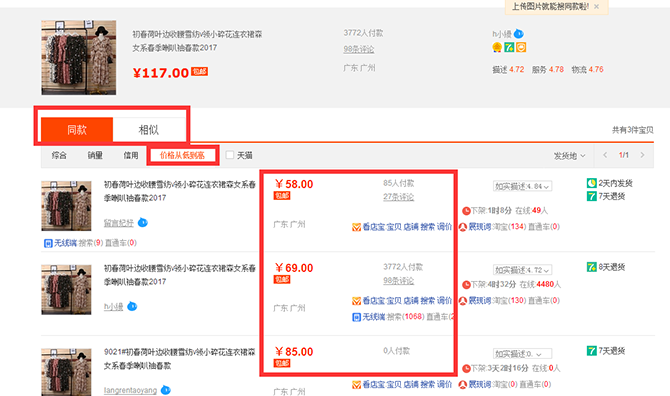The width and height of the screenshot is (670, 396).
Task: Sort results by 销量
Action: 95,155
